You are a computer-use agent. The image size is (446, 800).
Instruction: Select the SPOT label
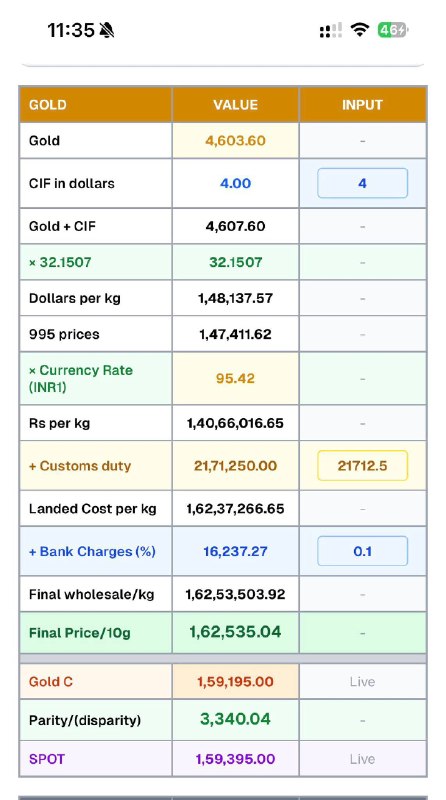click(x=47, y=759)
